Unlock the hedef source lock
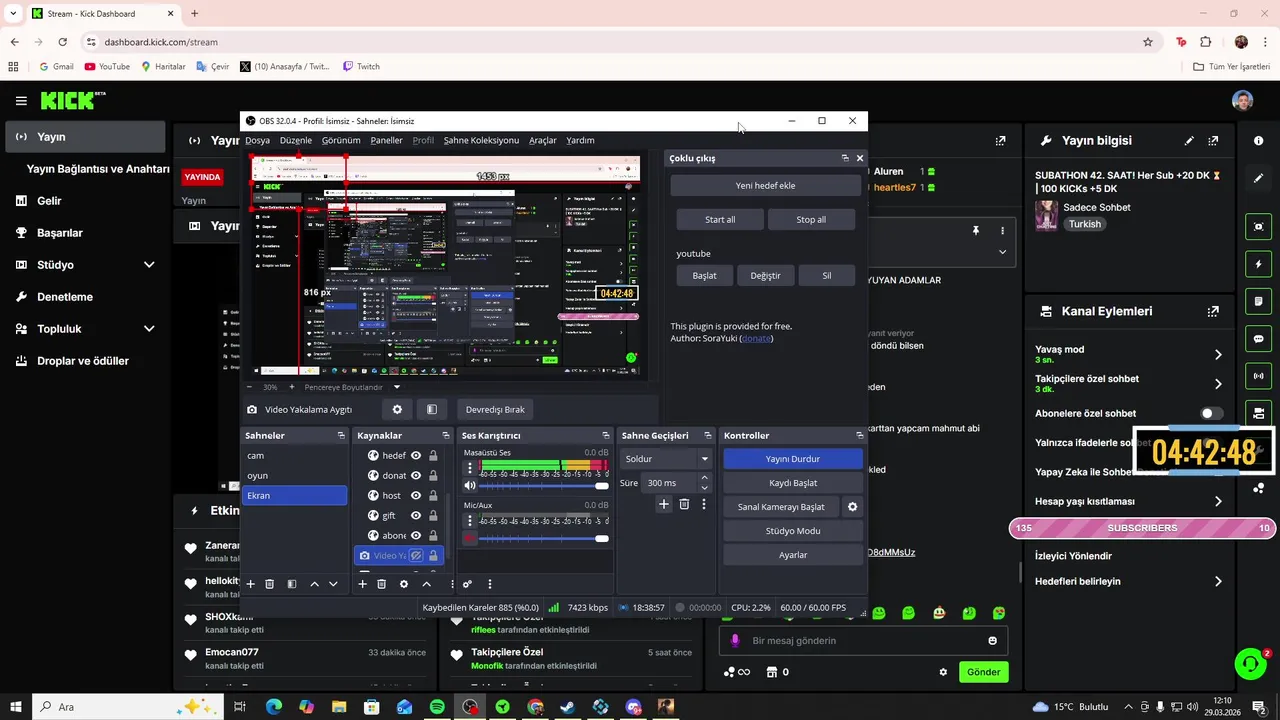 pyautogui.click(x=433, y=456)
